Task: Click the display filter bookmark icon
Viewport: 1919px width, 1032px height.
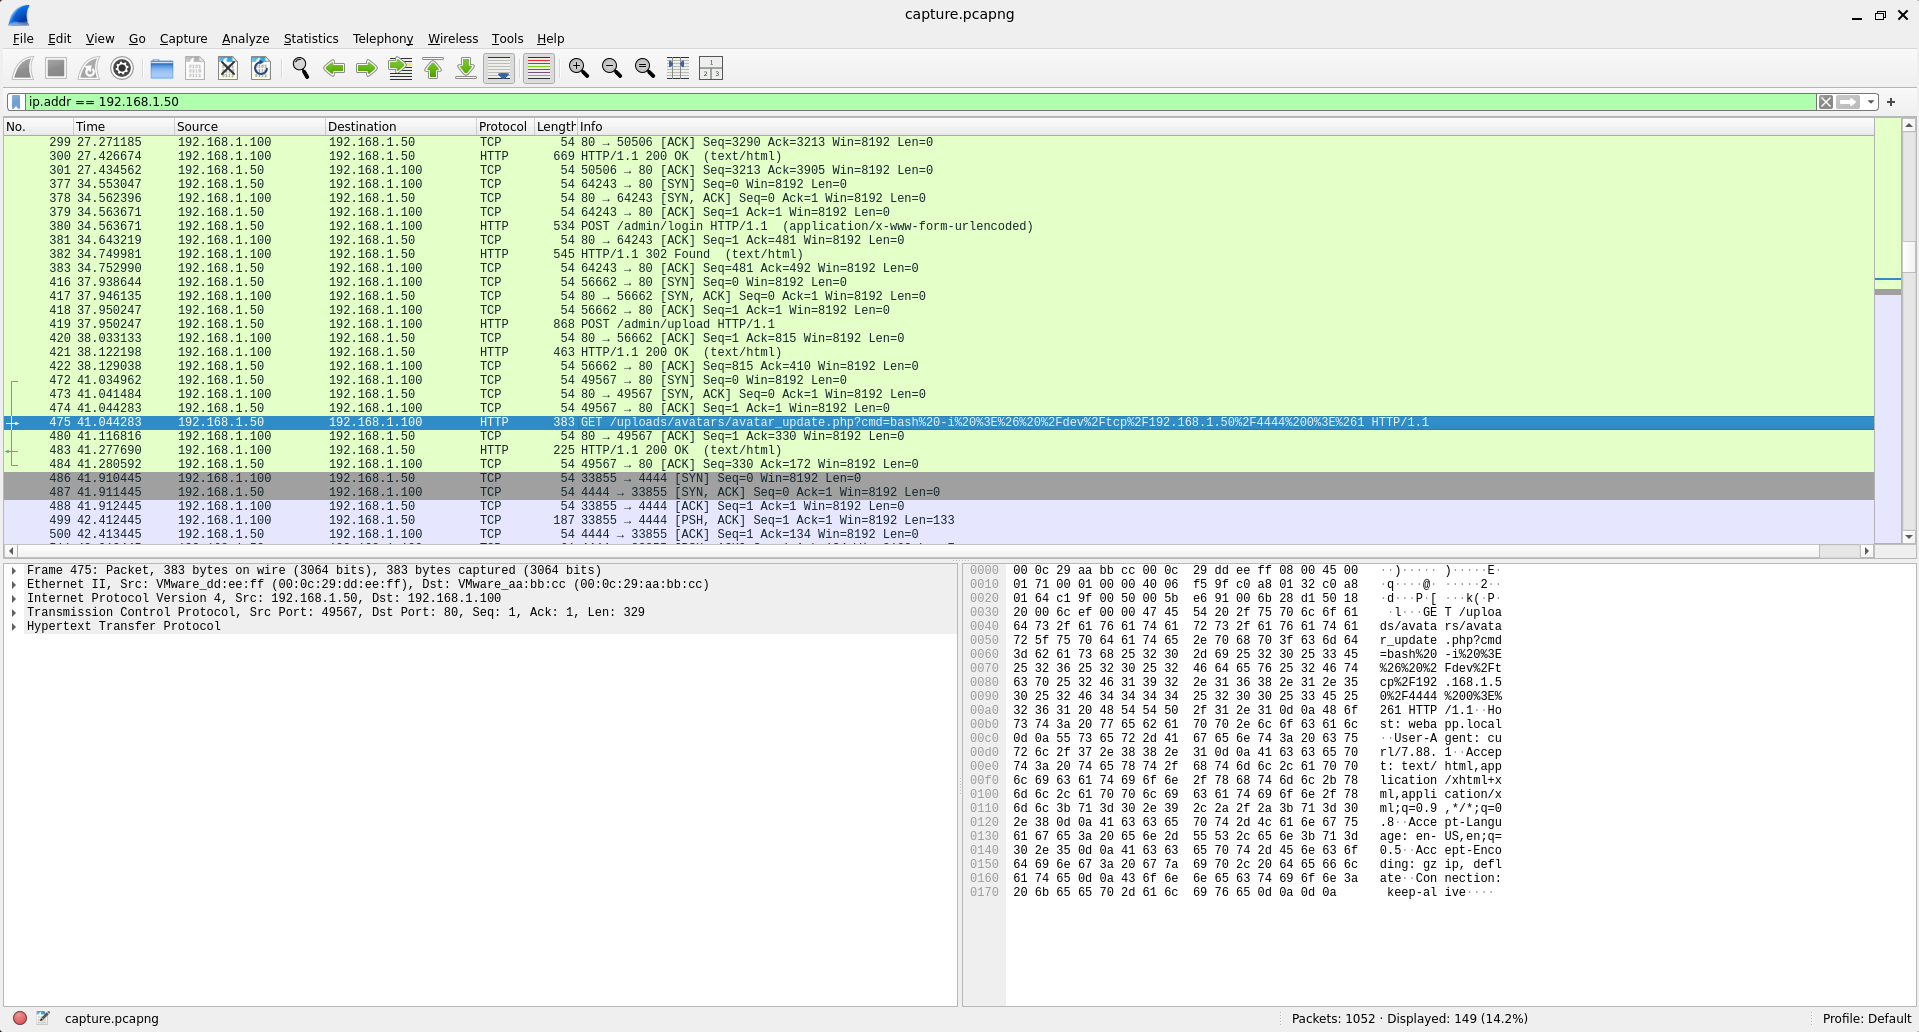Action: pyautogui.click(x=16, y=102)
